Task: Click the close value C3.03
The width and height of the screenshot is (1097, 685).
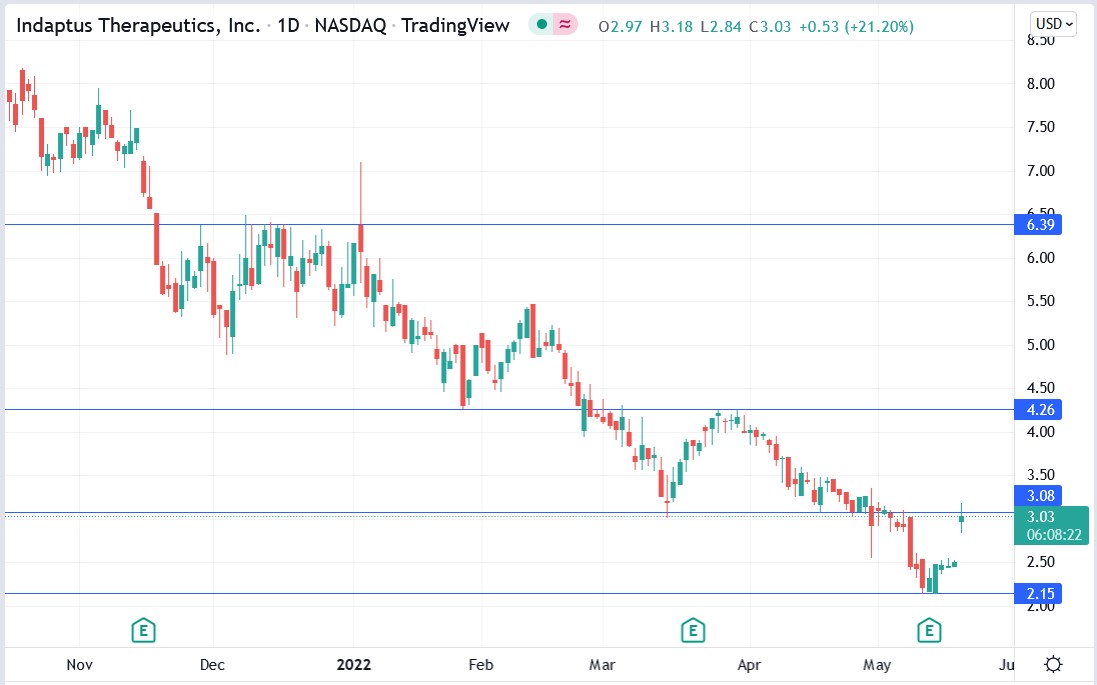Action: (770, 27)
